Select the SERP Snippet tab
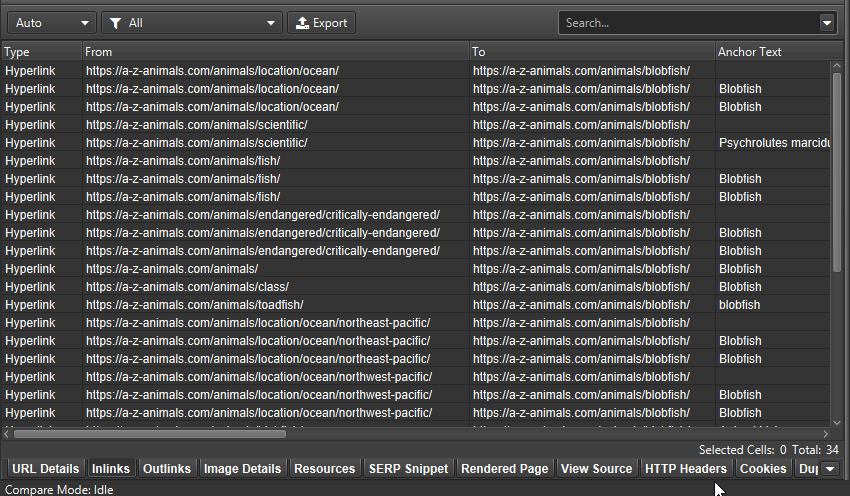Screen dimensions: 850x496 [407, 469]
